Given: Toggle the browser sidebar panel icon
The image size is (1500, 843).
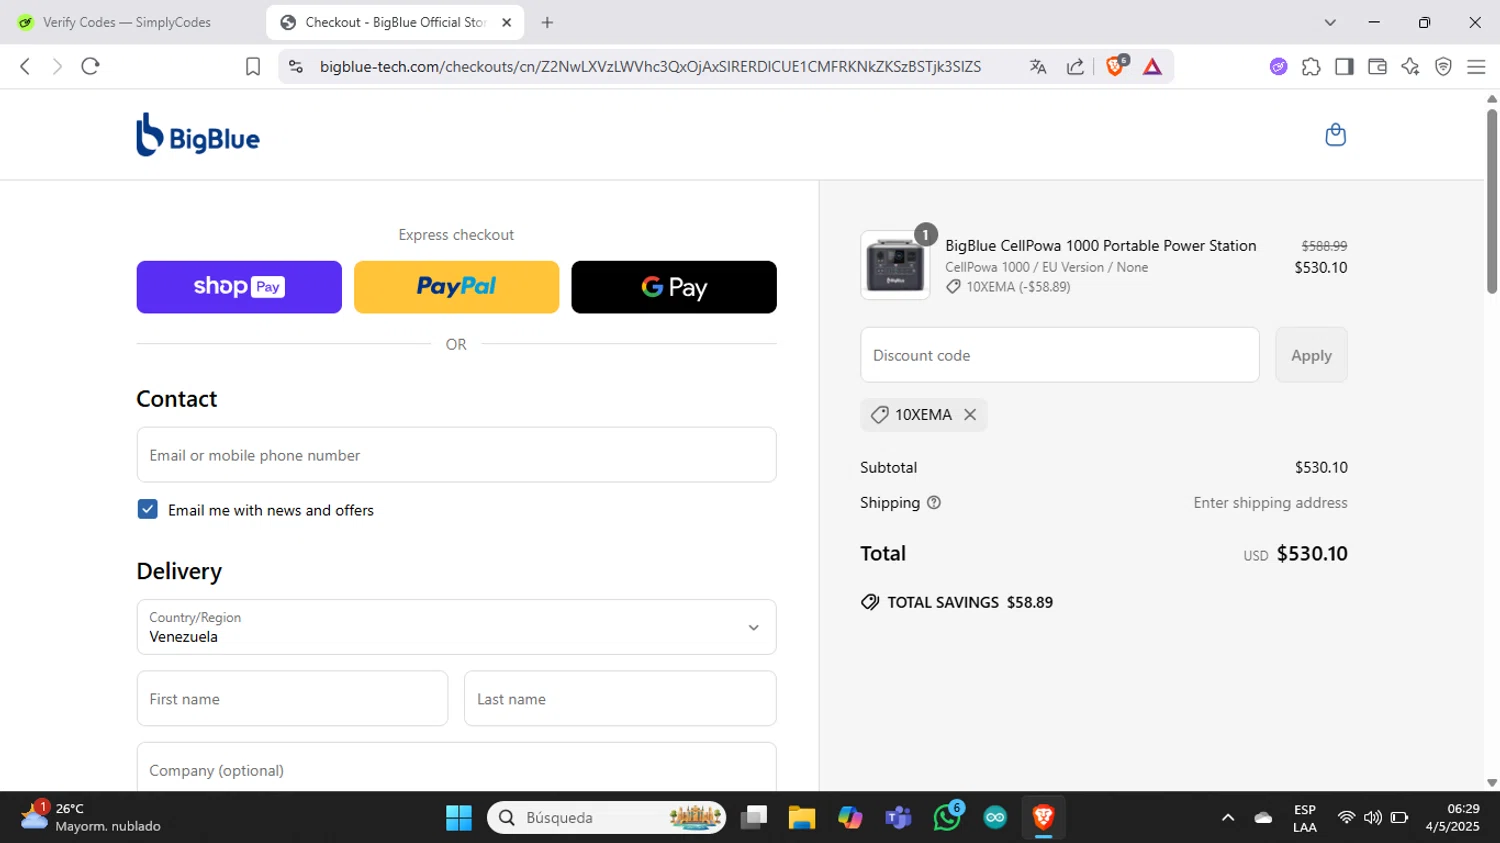Looking at the screenshot, I should click(x=1344, y=66).
